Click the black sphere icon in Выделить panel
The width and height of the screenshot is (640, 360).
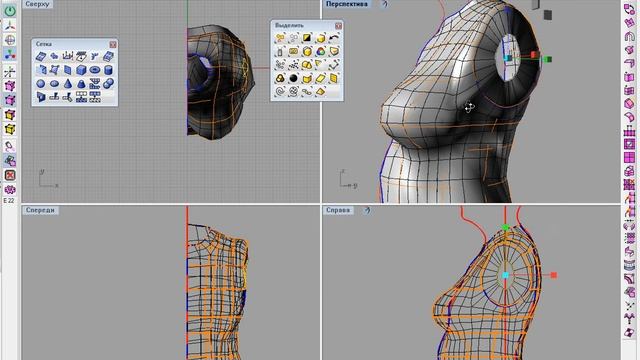click(x=293, y=78)
